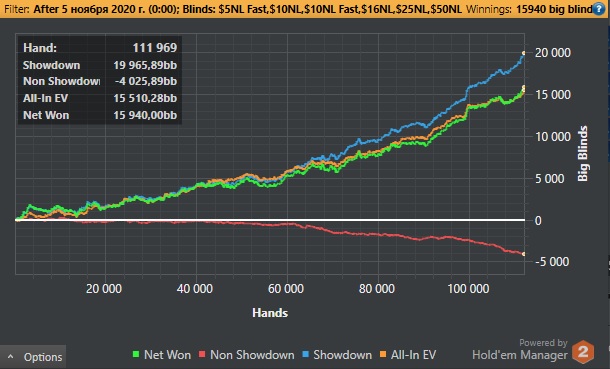610x369 pixels.
Task: Click the blue help question mark icon
Action: point(600,9)
